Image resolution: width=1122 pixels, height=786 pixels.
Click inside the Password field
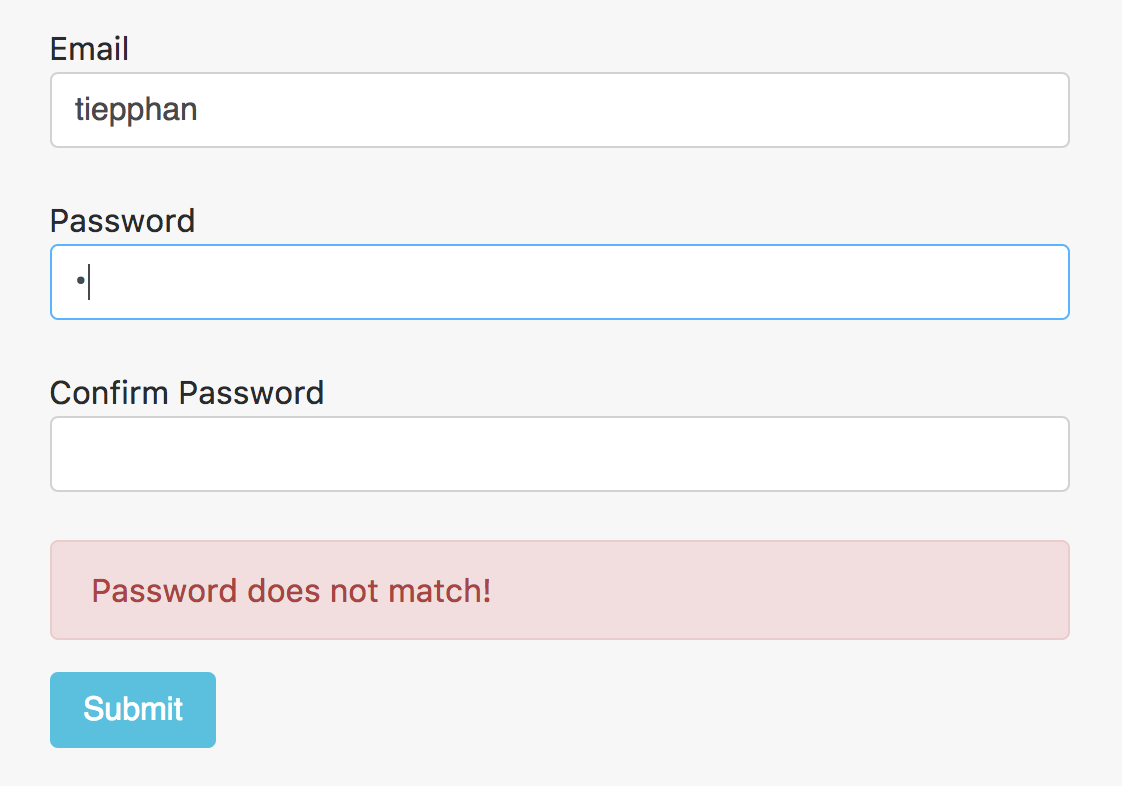(559, 282)
